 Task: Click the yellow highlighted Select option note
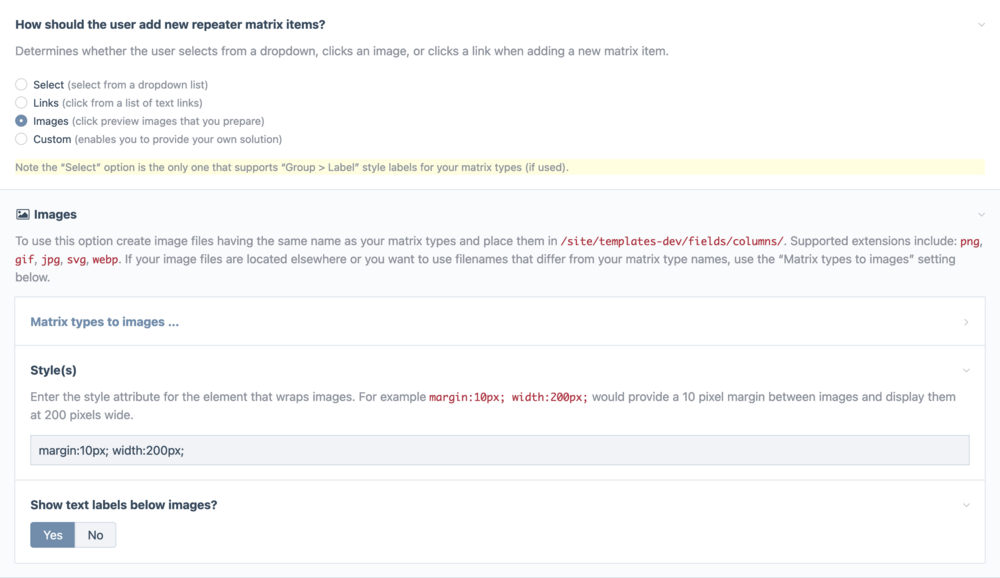292,167
